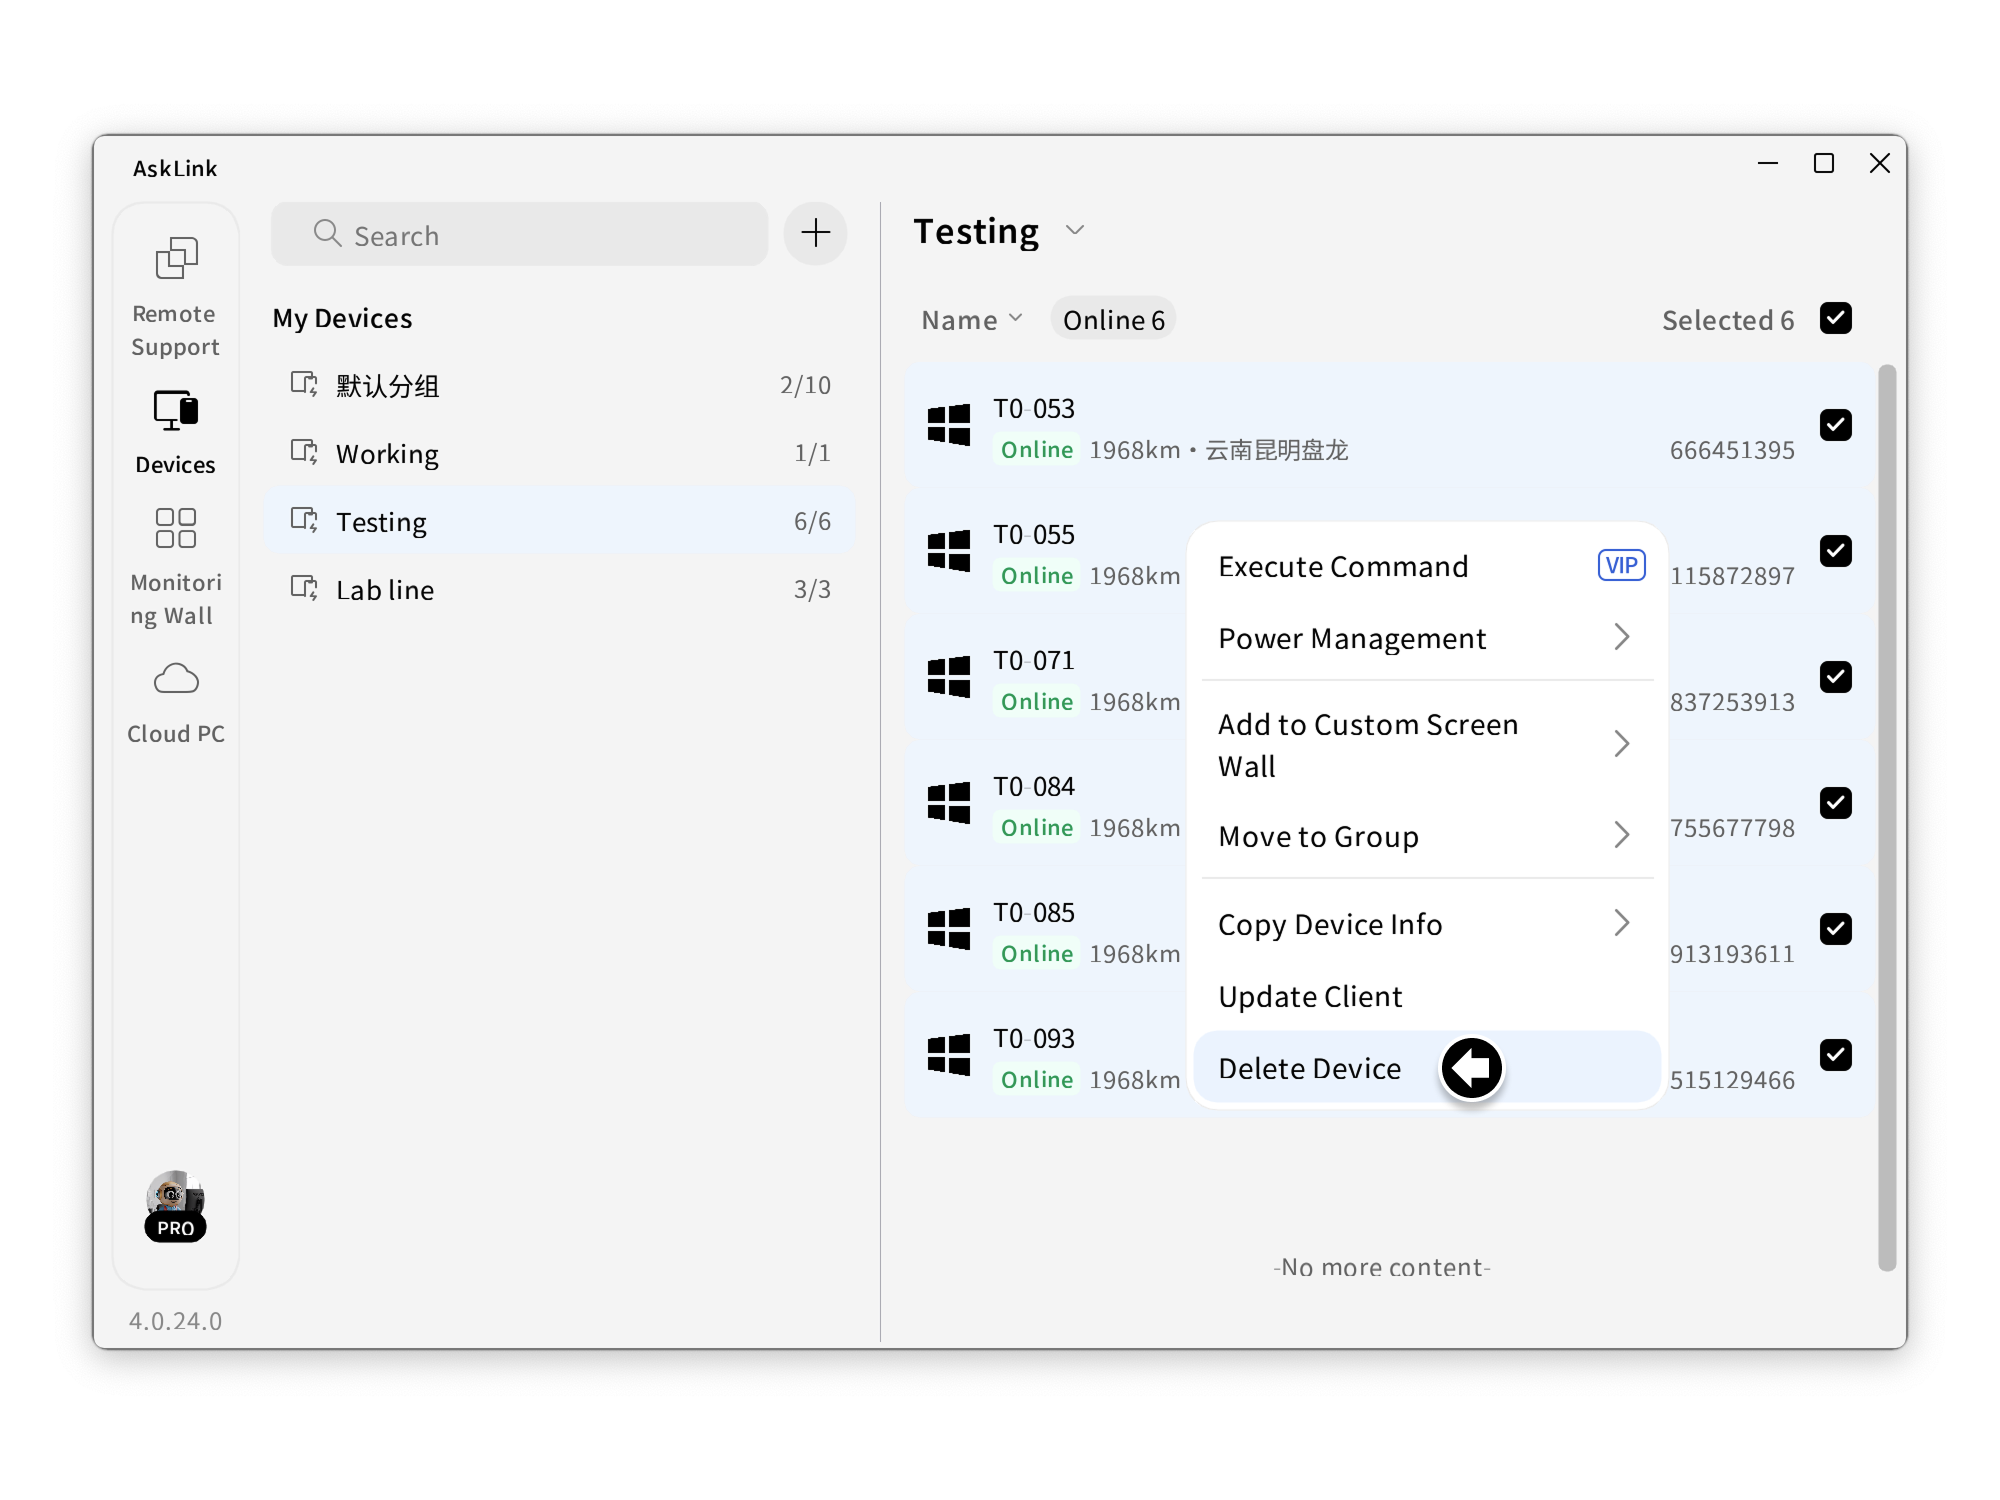Click the PRO user avatar
The image size is (2000, 1500).
(x=176, y=1204)
